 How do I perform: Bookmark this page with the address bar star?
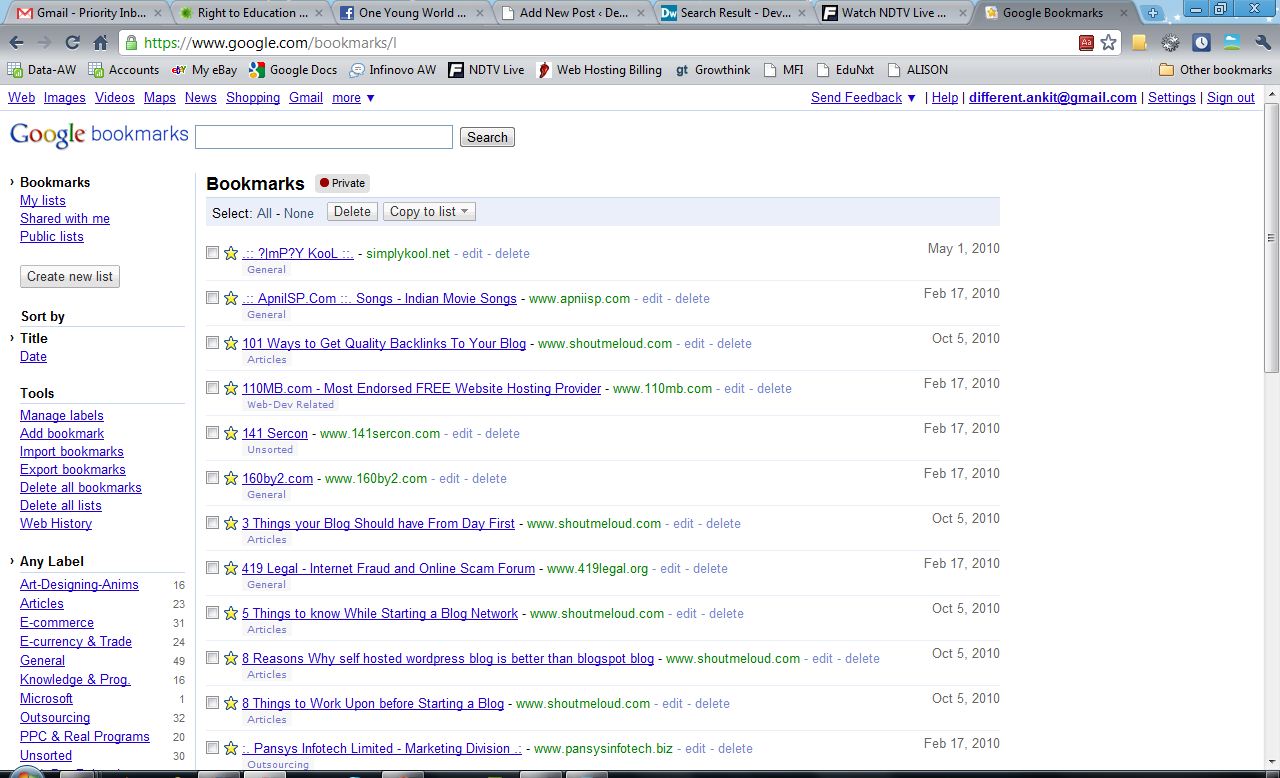(1108, 43)
